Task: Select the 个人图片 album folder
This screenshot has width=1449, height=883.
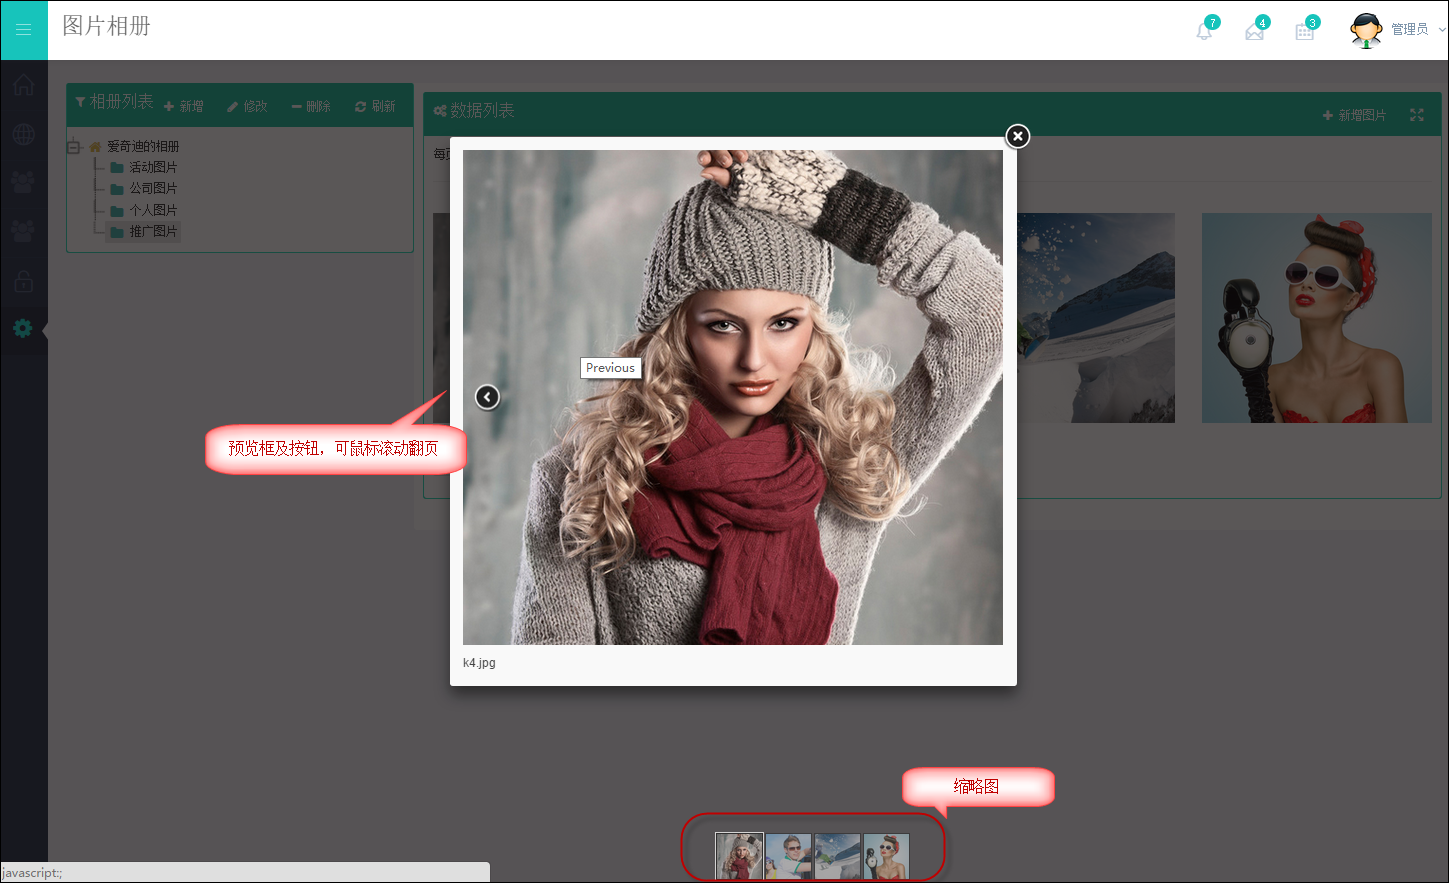Action: (153, 210)
